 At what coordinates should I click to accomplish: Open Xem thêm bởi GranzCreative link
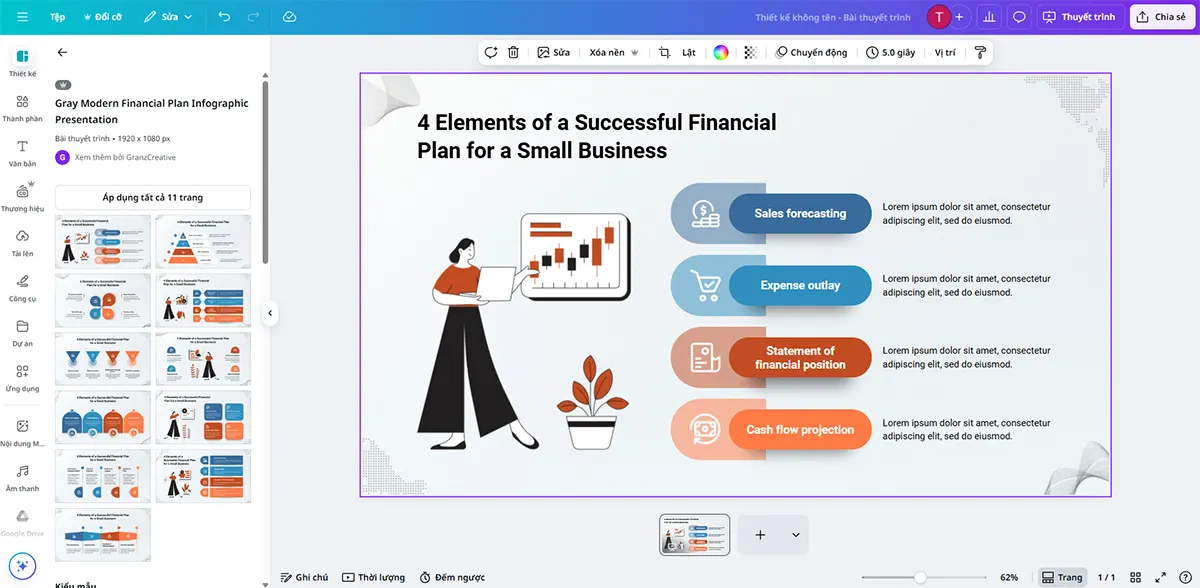click(x=125, y=157)
